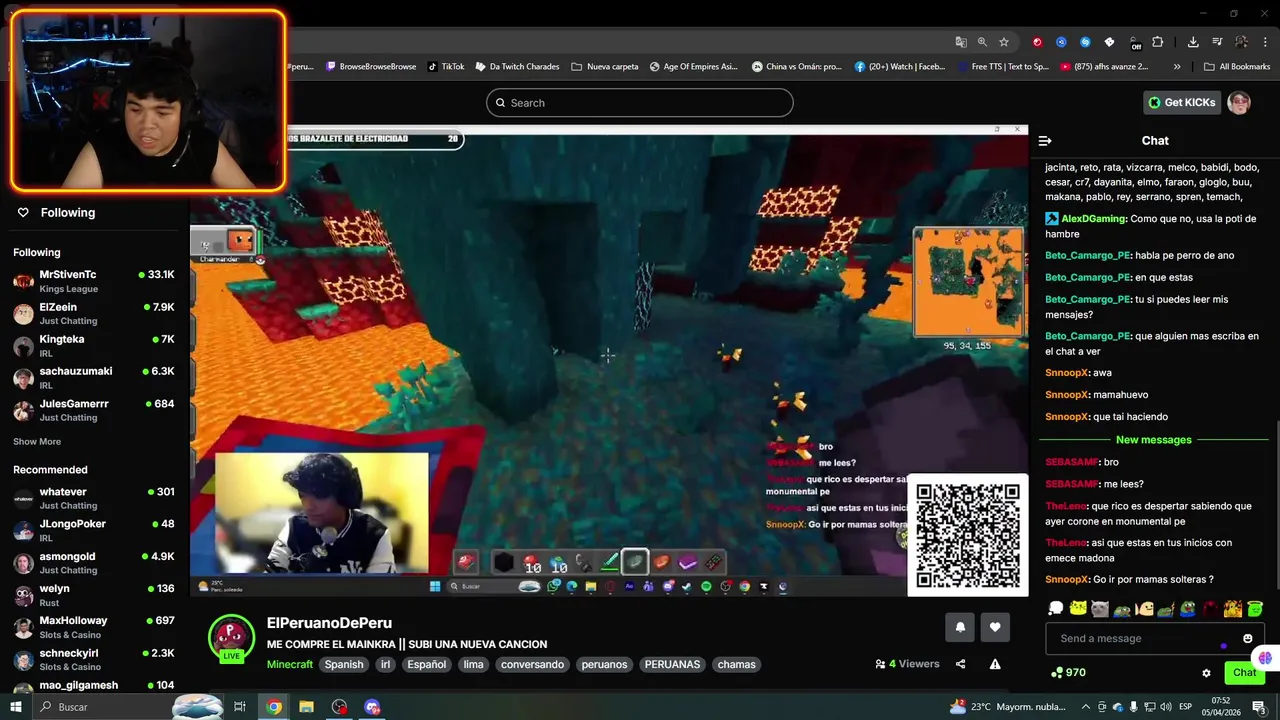Screen dimensions: 1280x720
Task: Open Chrome three-dot menu
Action: tap(1265, 42)
